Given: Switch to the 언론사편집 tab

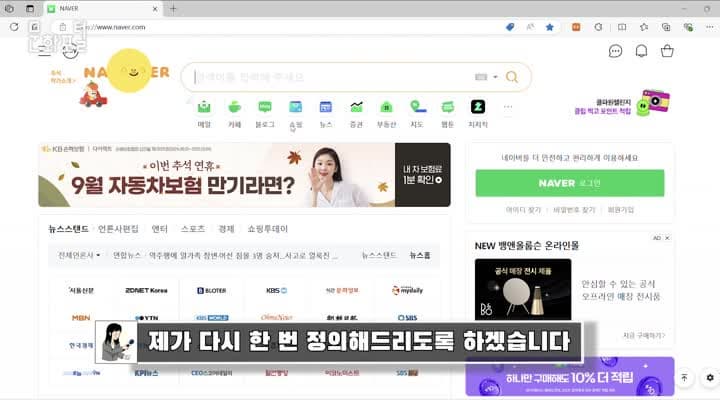Looking at the screenshot, I should pyautogui.click(x=118, y=229).
